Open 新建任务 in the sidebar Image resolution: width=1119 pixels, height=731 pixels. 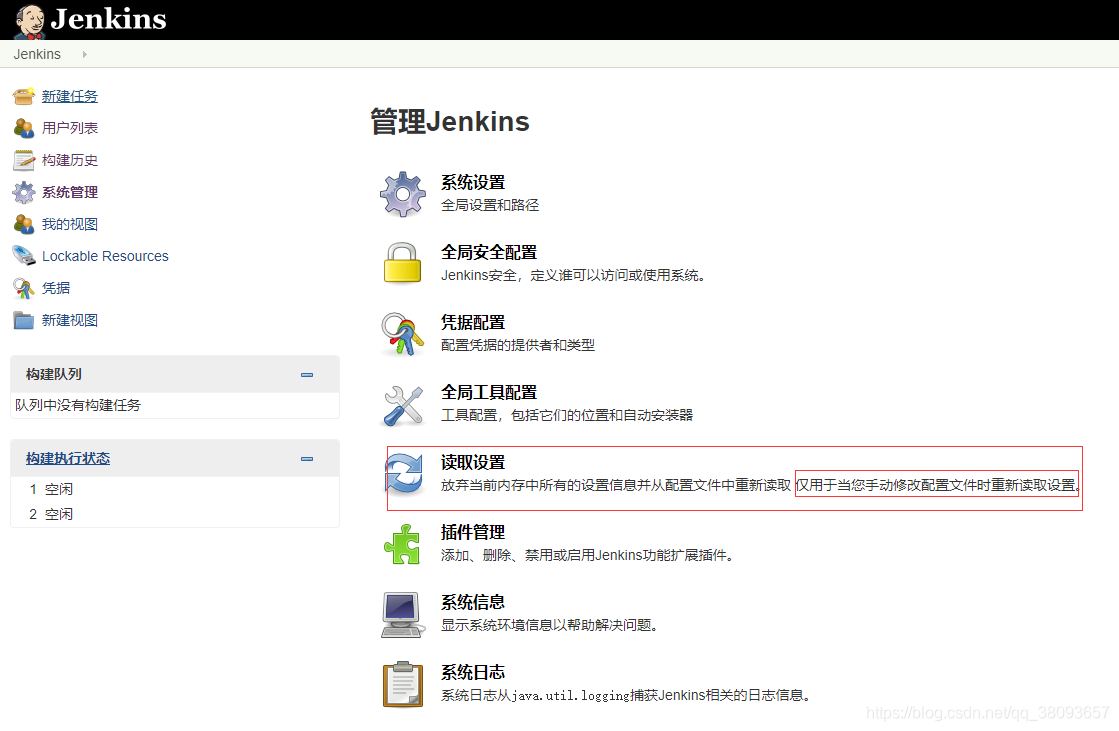tap(70, 96)
